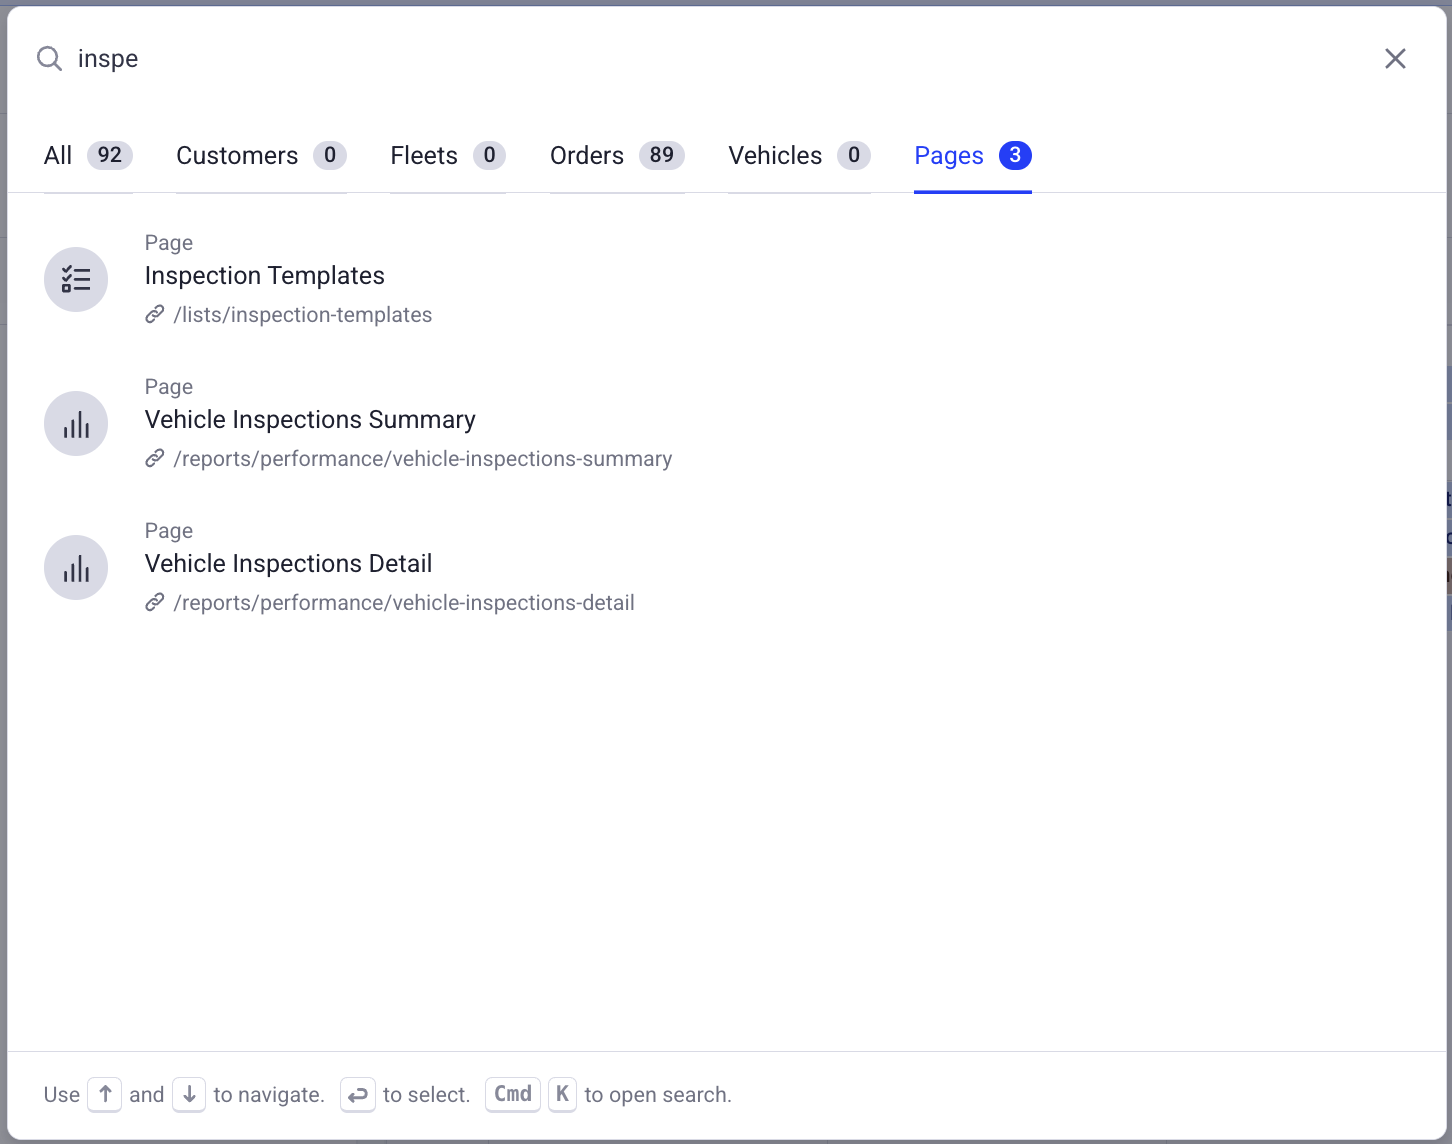
Task: Click the link icon before /lists/inspection-templates
Action: pos(155,315)
